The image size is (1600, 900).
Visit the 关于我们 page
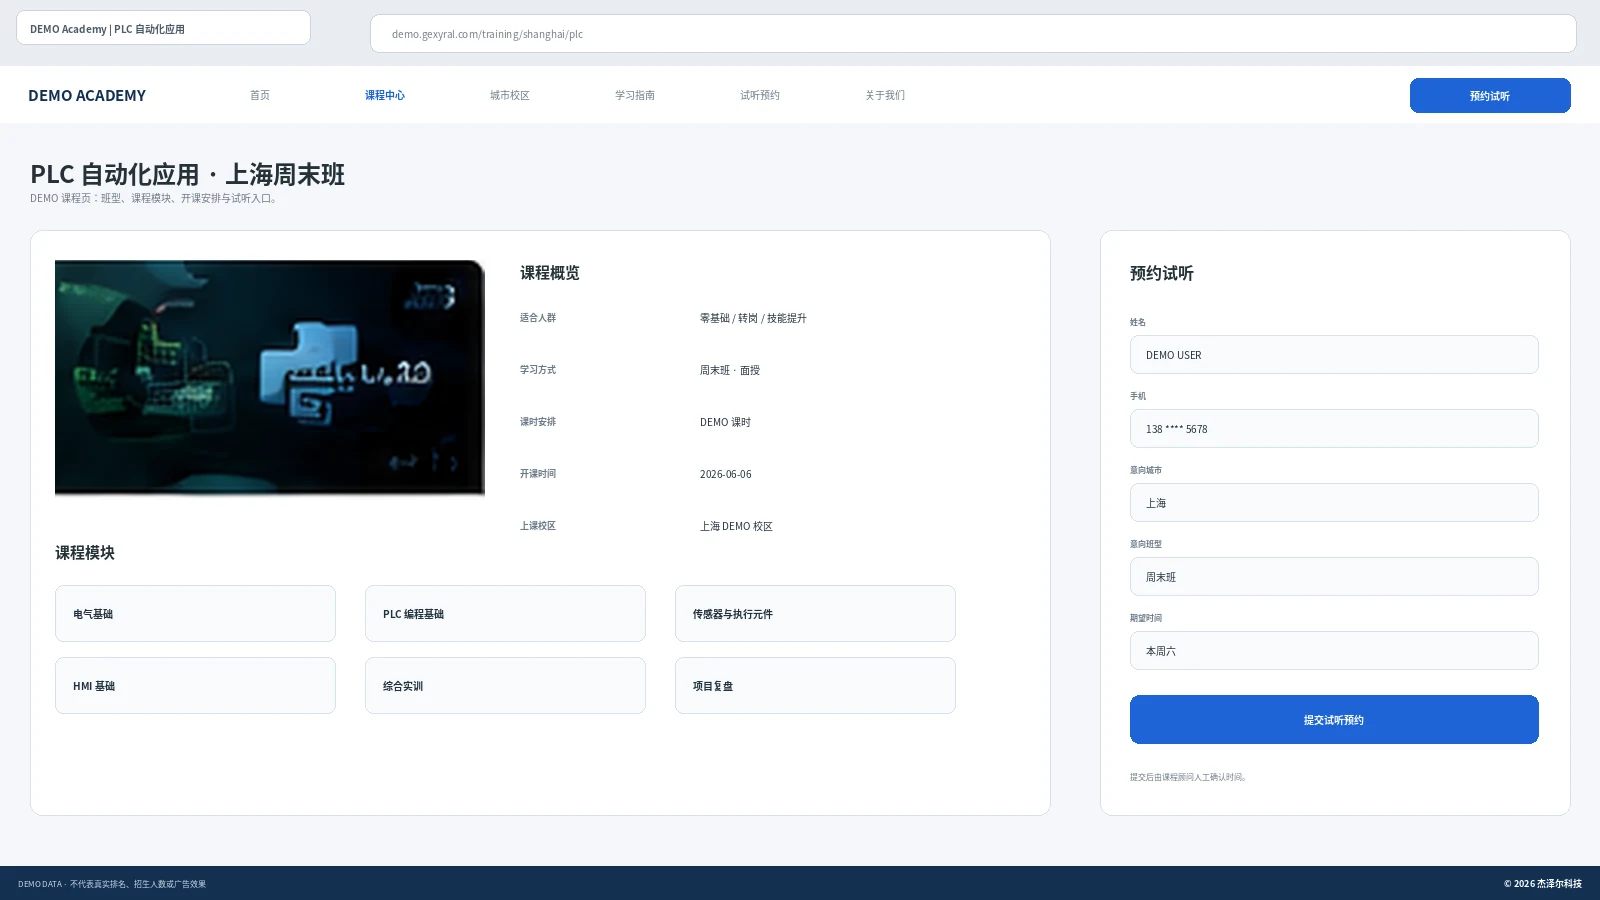pyautogui.click(x=885, y=95)
